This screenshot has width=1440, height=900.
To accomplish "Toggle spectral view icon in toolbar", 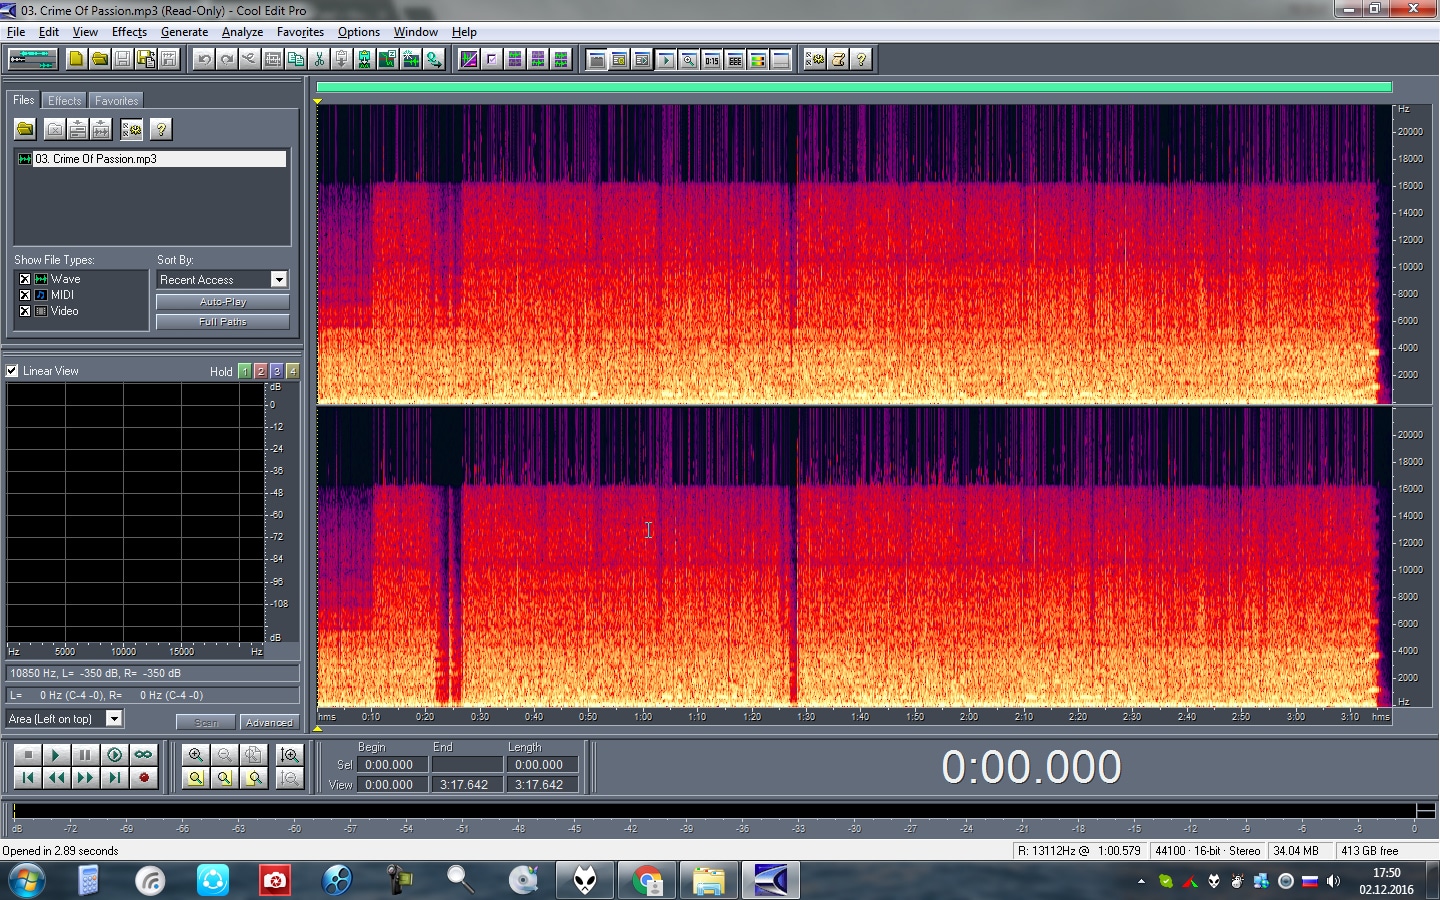I will 469,59.
